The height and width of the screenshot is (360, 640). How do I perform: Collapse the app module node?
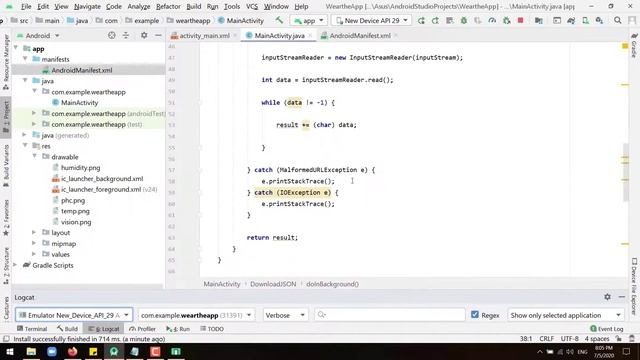pos(16,49)
